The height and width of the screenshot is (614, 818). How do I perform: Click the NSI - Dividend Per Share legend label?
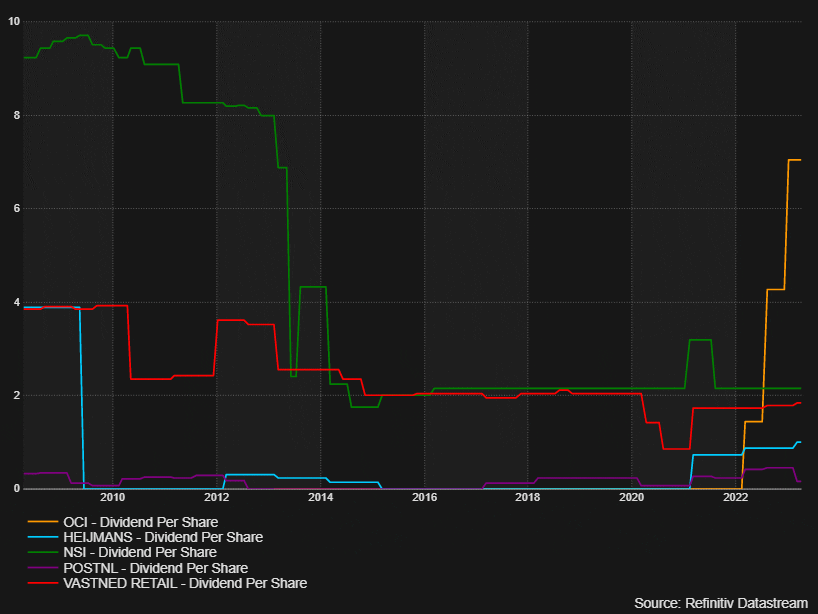[140, 552]
